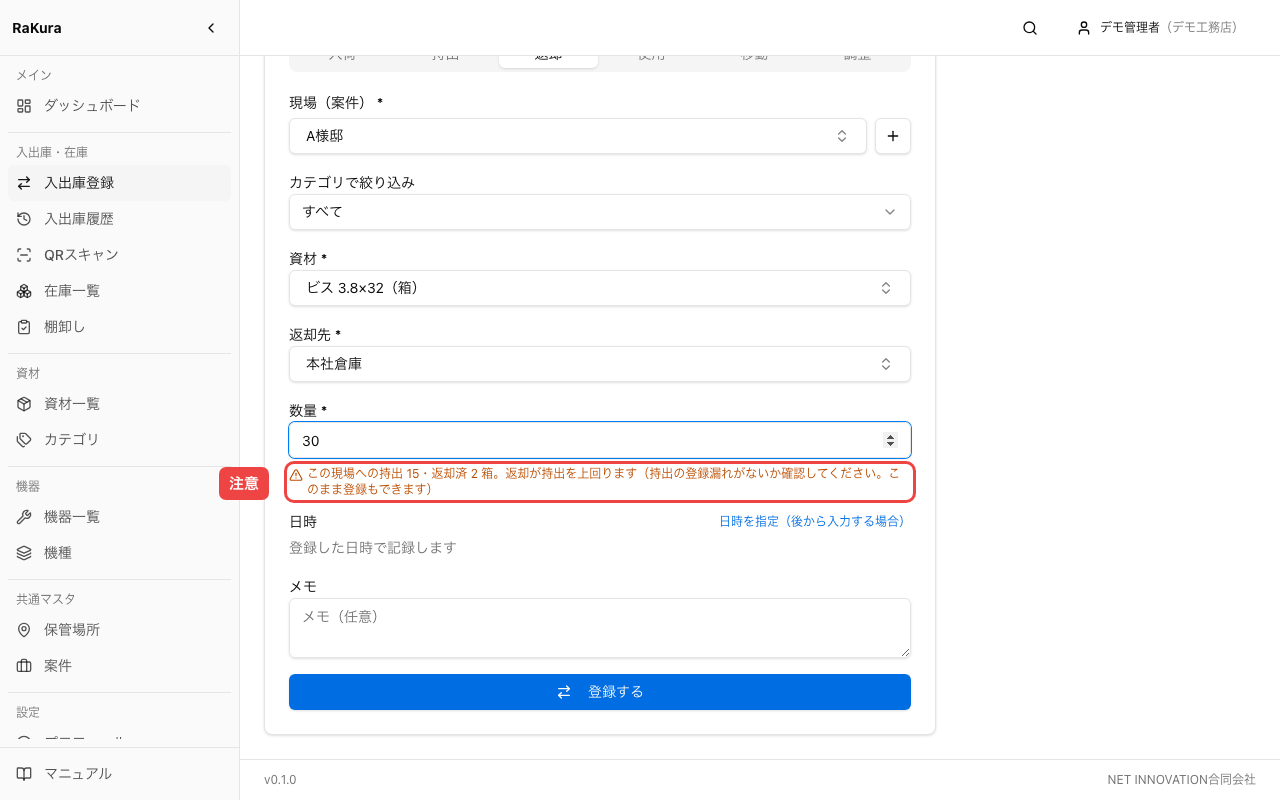Viewport: 1280px width, 800px height.
Task: Open 入出庫履歴 page
Action: tap(119, 219)
